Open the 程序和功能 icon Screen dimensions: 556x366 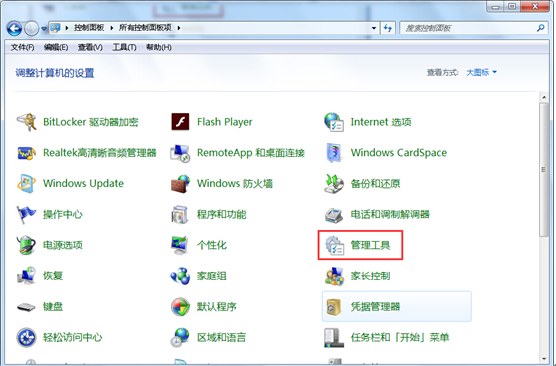click(x=180, y=215)
